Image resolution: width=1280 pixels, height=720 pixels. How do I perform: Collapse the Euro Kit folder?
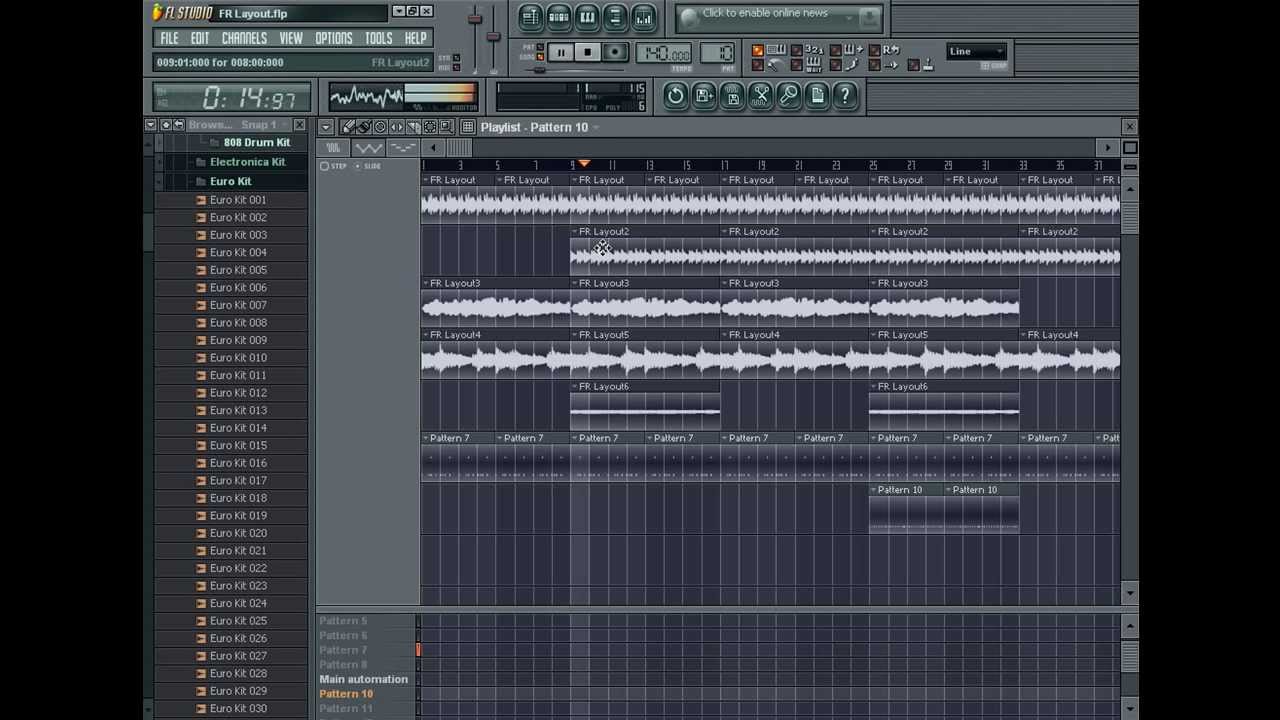coord(231,181)
